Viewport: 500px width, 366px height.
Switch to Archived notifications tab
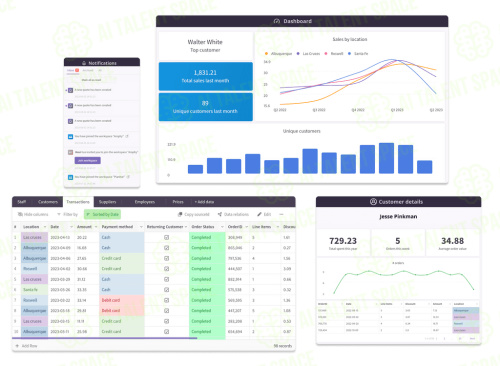coord(88,70)
